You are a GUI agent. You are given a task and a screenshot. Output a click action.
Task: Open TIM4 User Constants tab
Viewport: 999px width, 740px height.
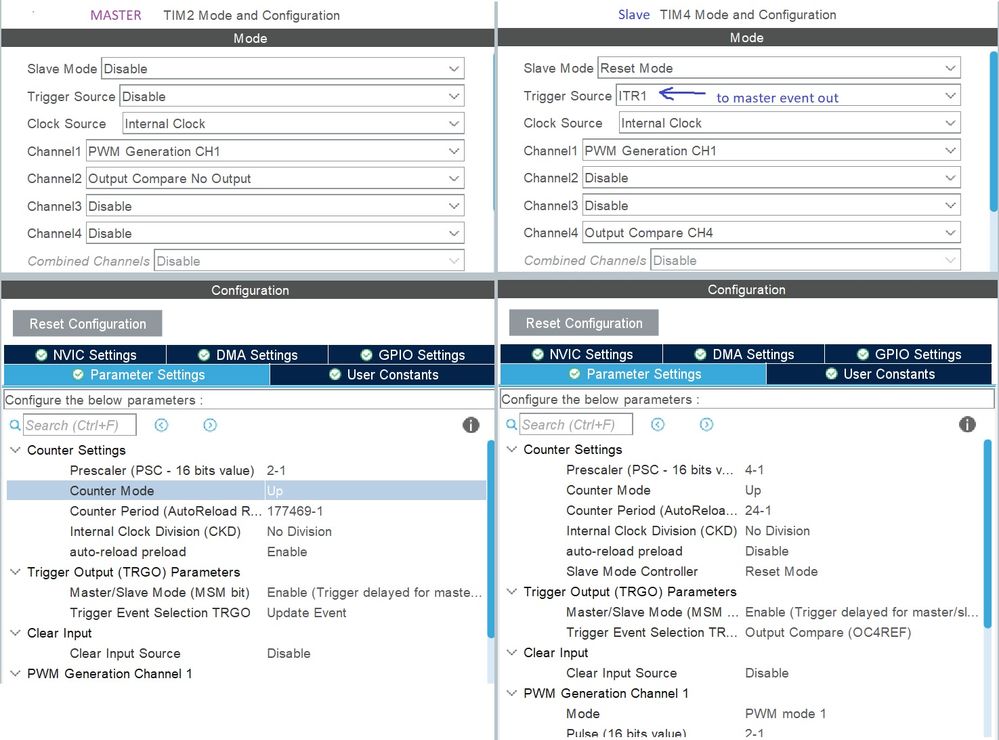point(879,374)
